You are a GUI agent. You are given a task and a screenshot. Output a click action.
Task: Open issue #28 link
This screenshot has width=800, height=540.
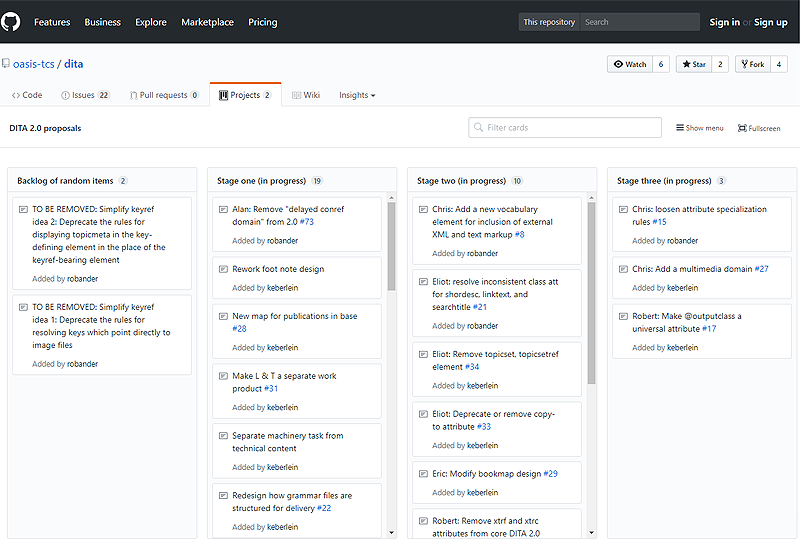tap(239, 329)
